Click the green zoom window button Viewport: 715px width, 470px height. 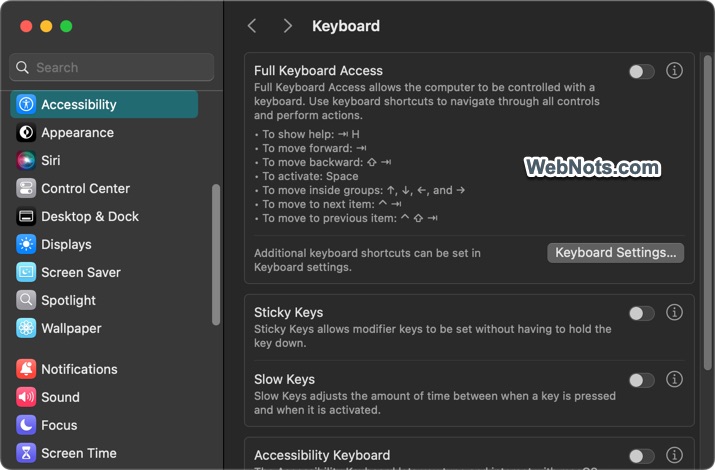(x=66, y=26)
